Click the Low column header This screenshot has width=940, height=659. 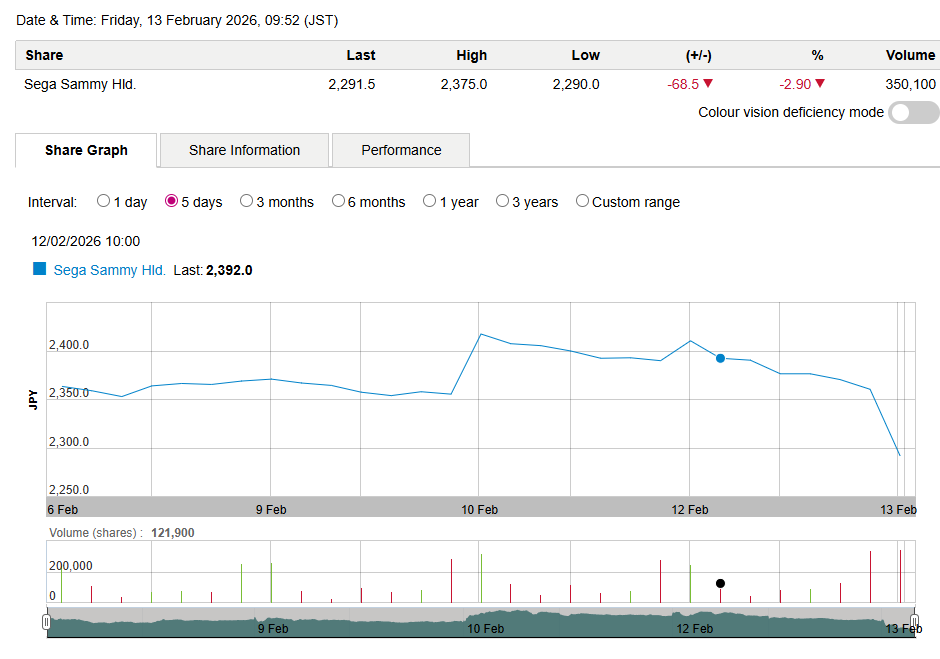(x=586, y=55)
